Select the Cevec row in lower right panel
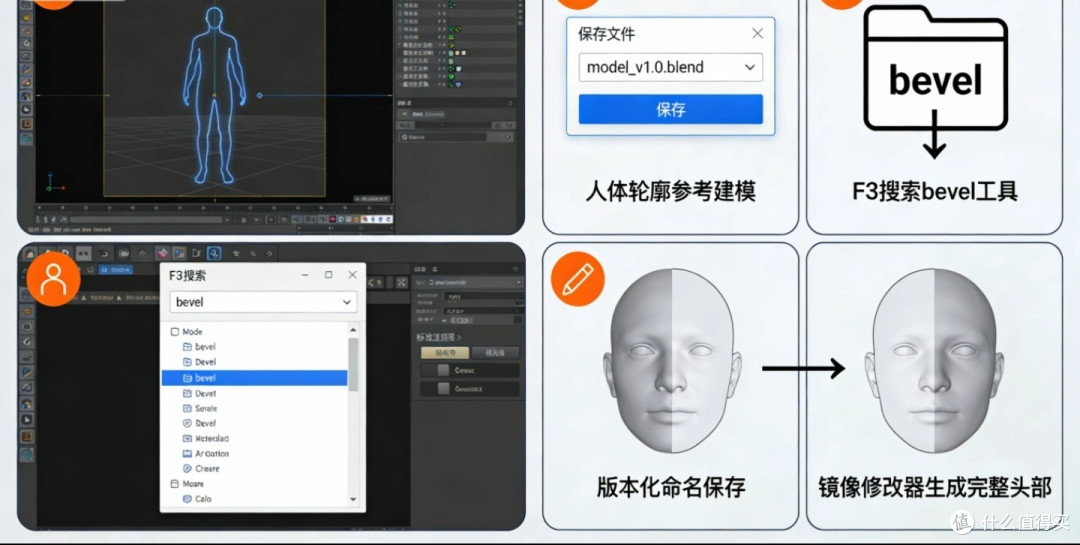Viewport: 1080px width, 545px height. (x=470, y=370)
